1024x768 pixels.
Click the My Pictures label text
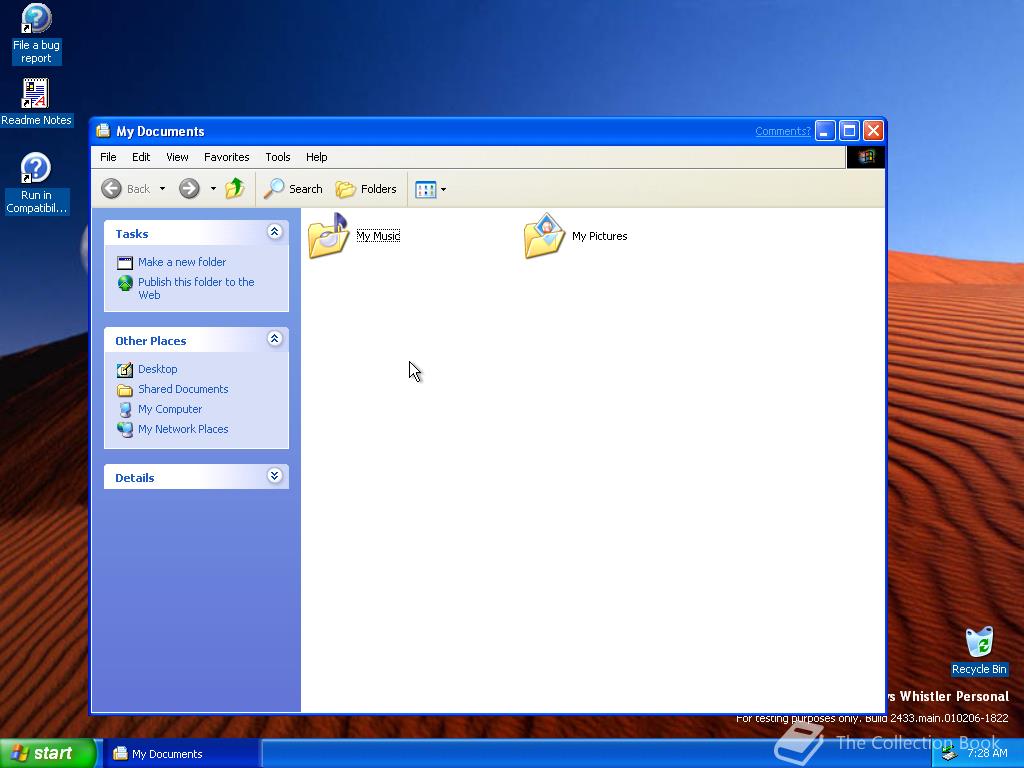(600, 236)
